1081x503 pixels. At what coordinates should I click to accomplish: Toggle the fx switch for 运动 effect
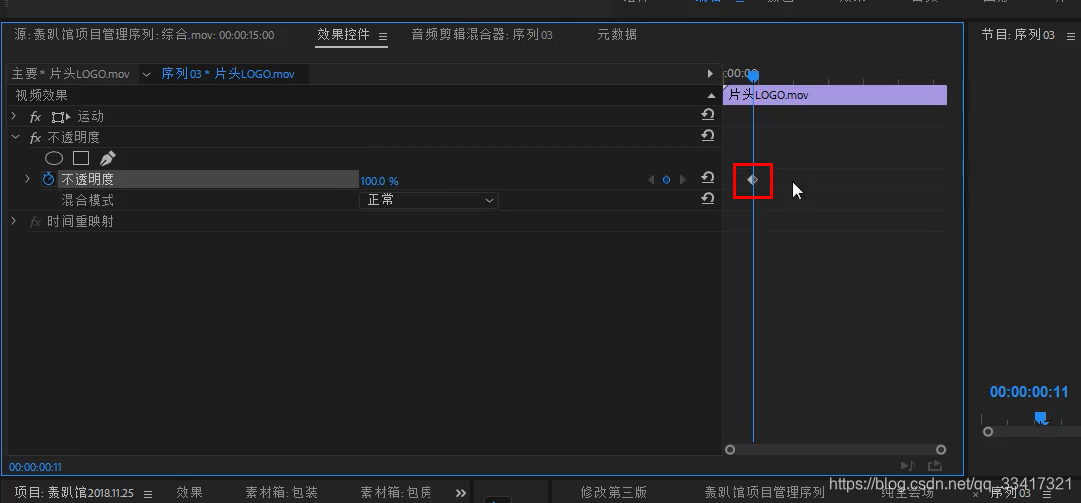coord(36,117)
